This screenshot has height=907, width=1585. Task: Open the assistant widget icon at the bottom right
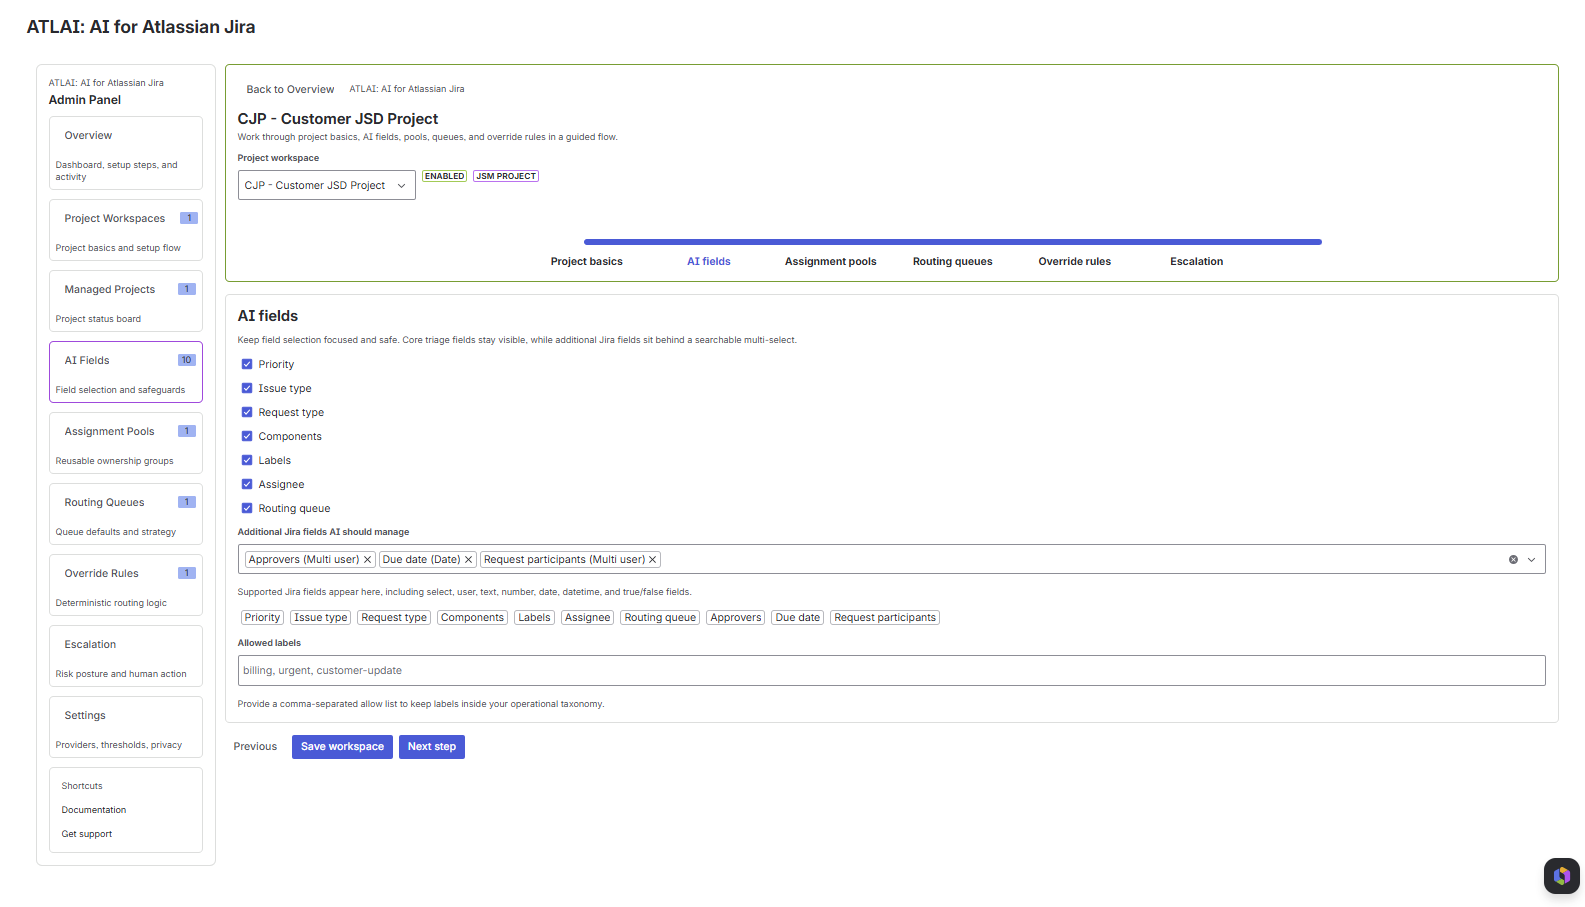tap(1561, 876)
